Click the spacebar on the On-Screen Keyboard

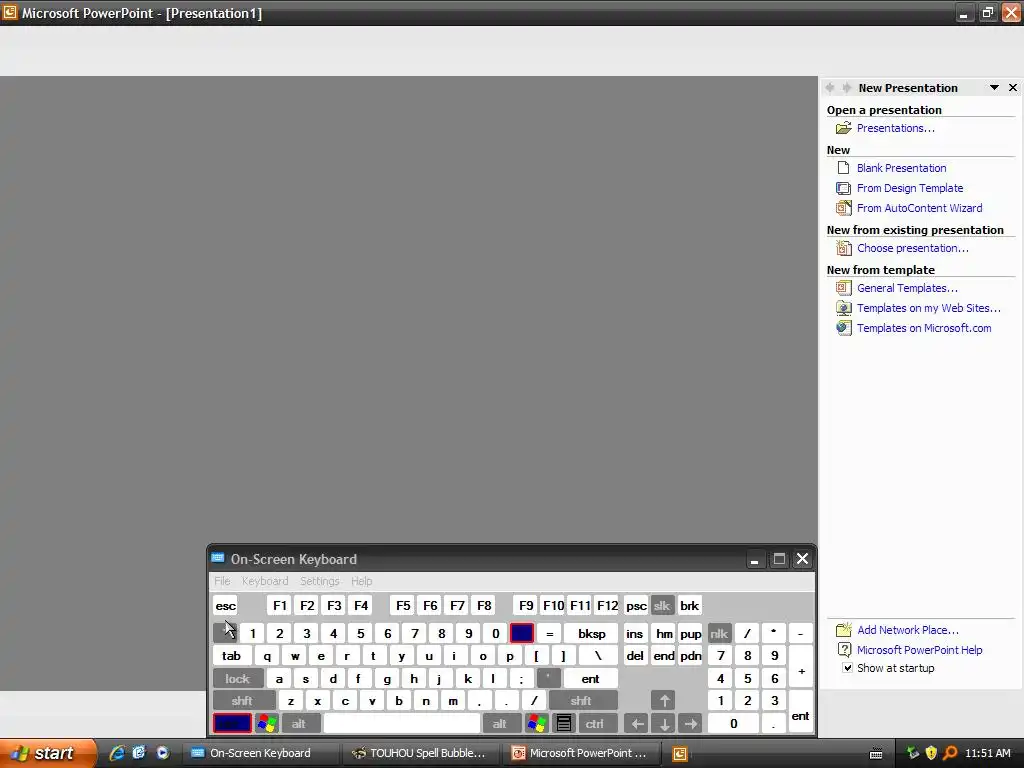pyautogui.click(x=402, y=724)
